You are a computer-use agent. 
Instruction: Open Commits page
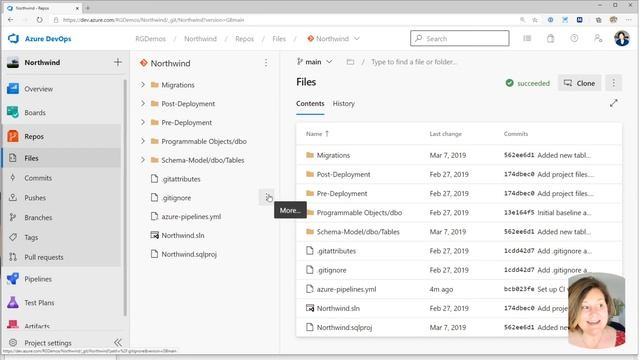click(x=38, y=178)
